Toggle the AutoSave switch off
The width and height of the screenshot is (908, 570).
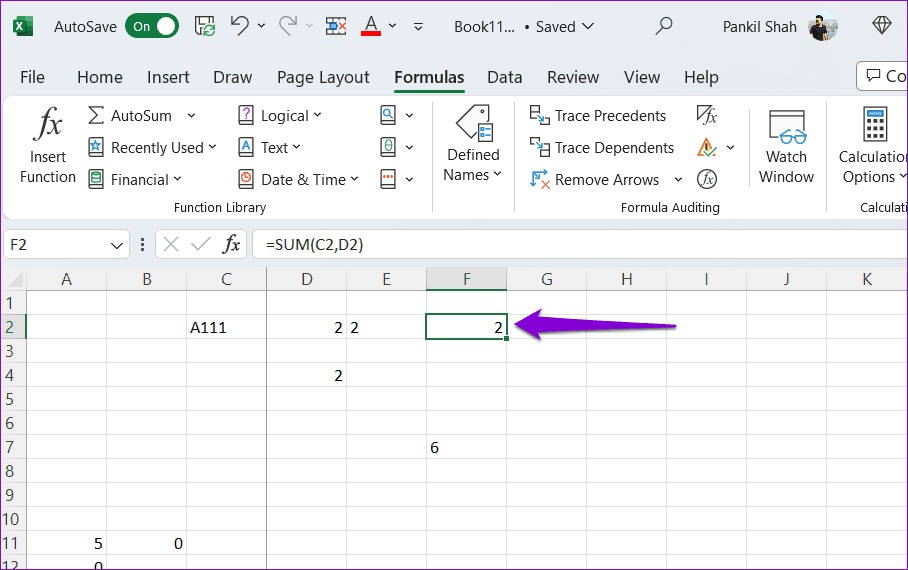coord(152,27)
